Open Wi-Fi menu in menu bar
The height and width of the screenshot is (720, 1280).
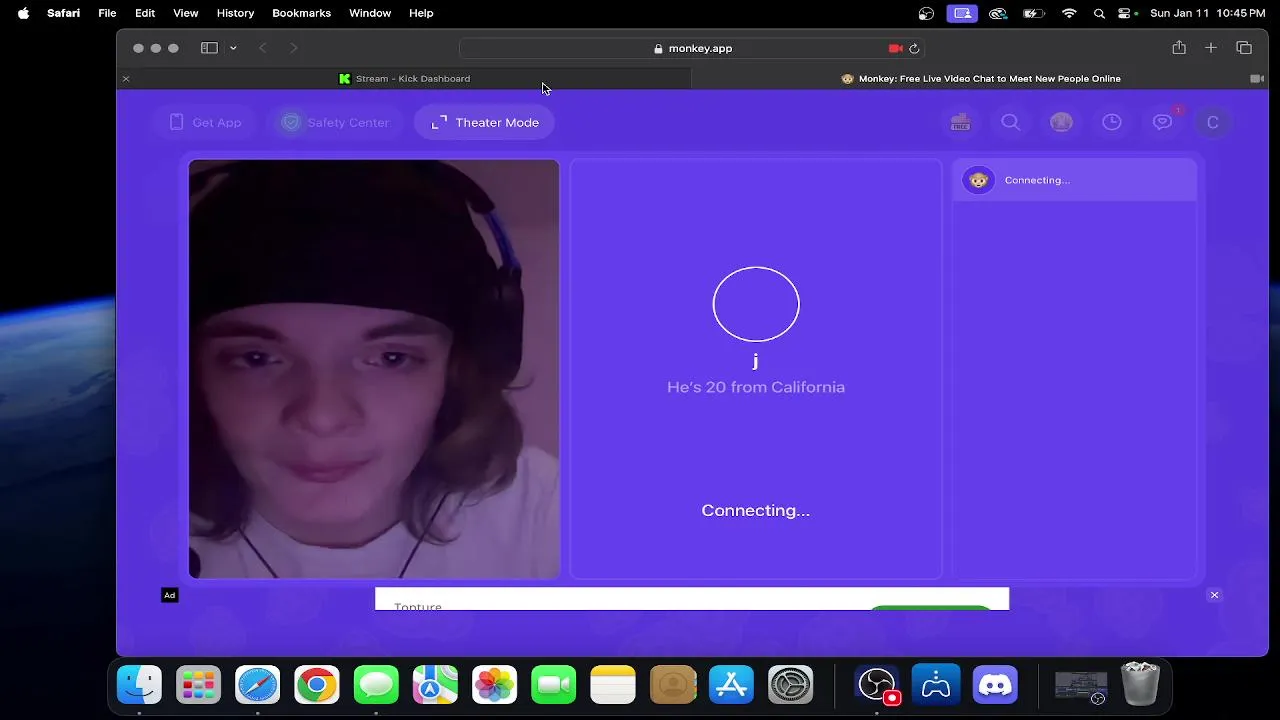1069,13
